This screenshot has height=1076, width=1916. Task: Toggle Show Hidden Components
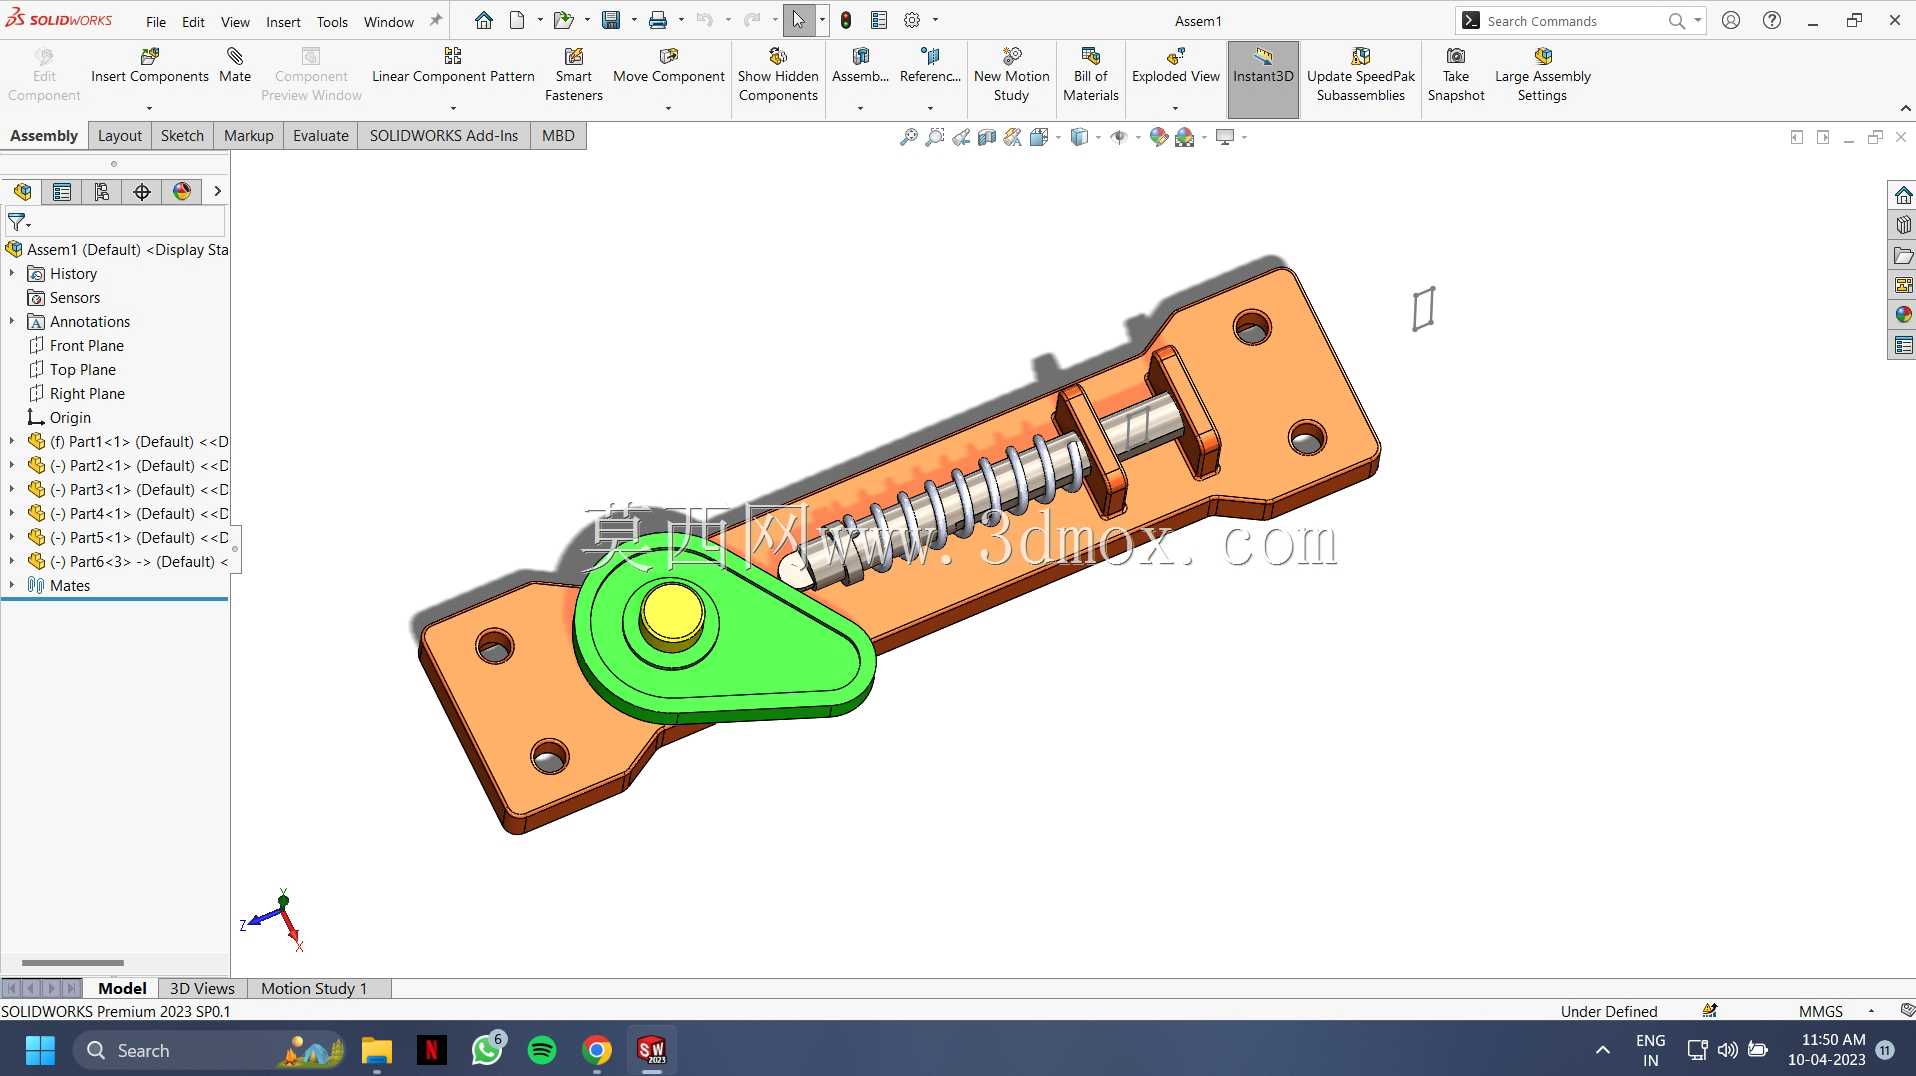point(778,75)
